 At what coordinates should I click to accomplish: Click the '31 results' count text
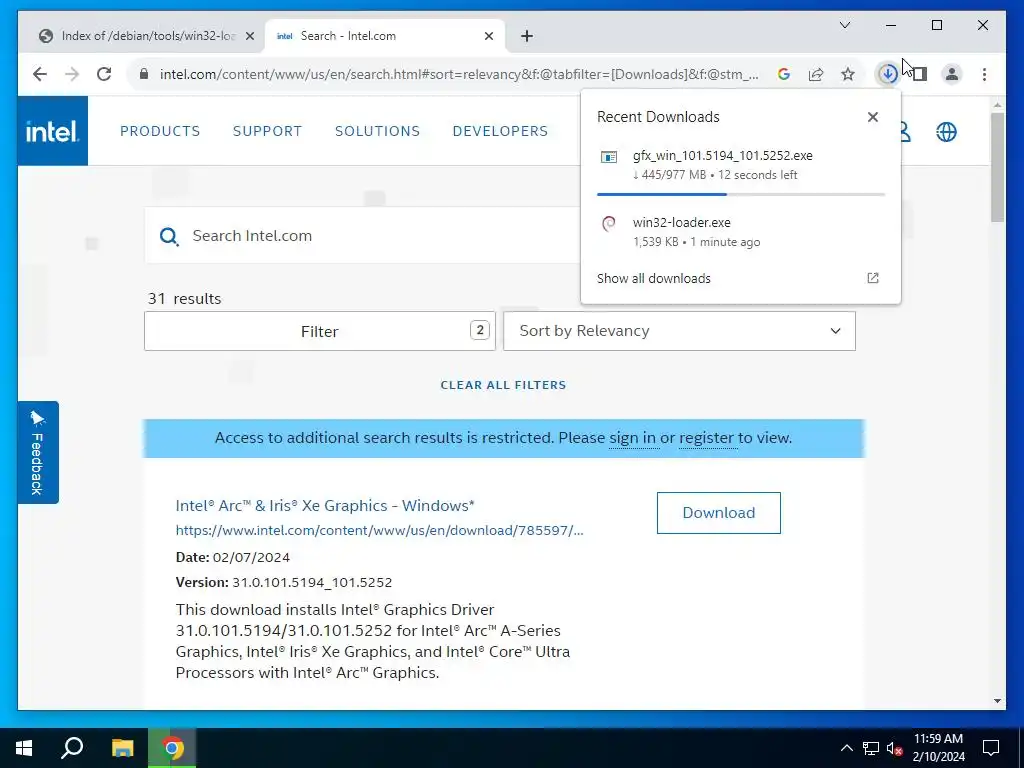pyautogui.click(x=184, y=298)
